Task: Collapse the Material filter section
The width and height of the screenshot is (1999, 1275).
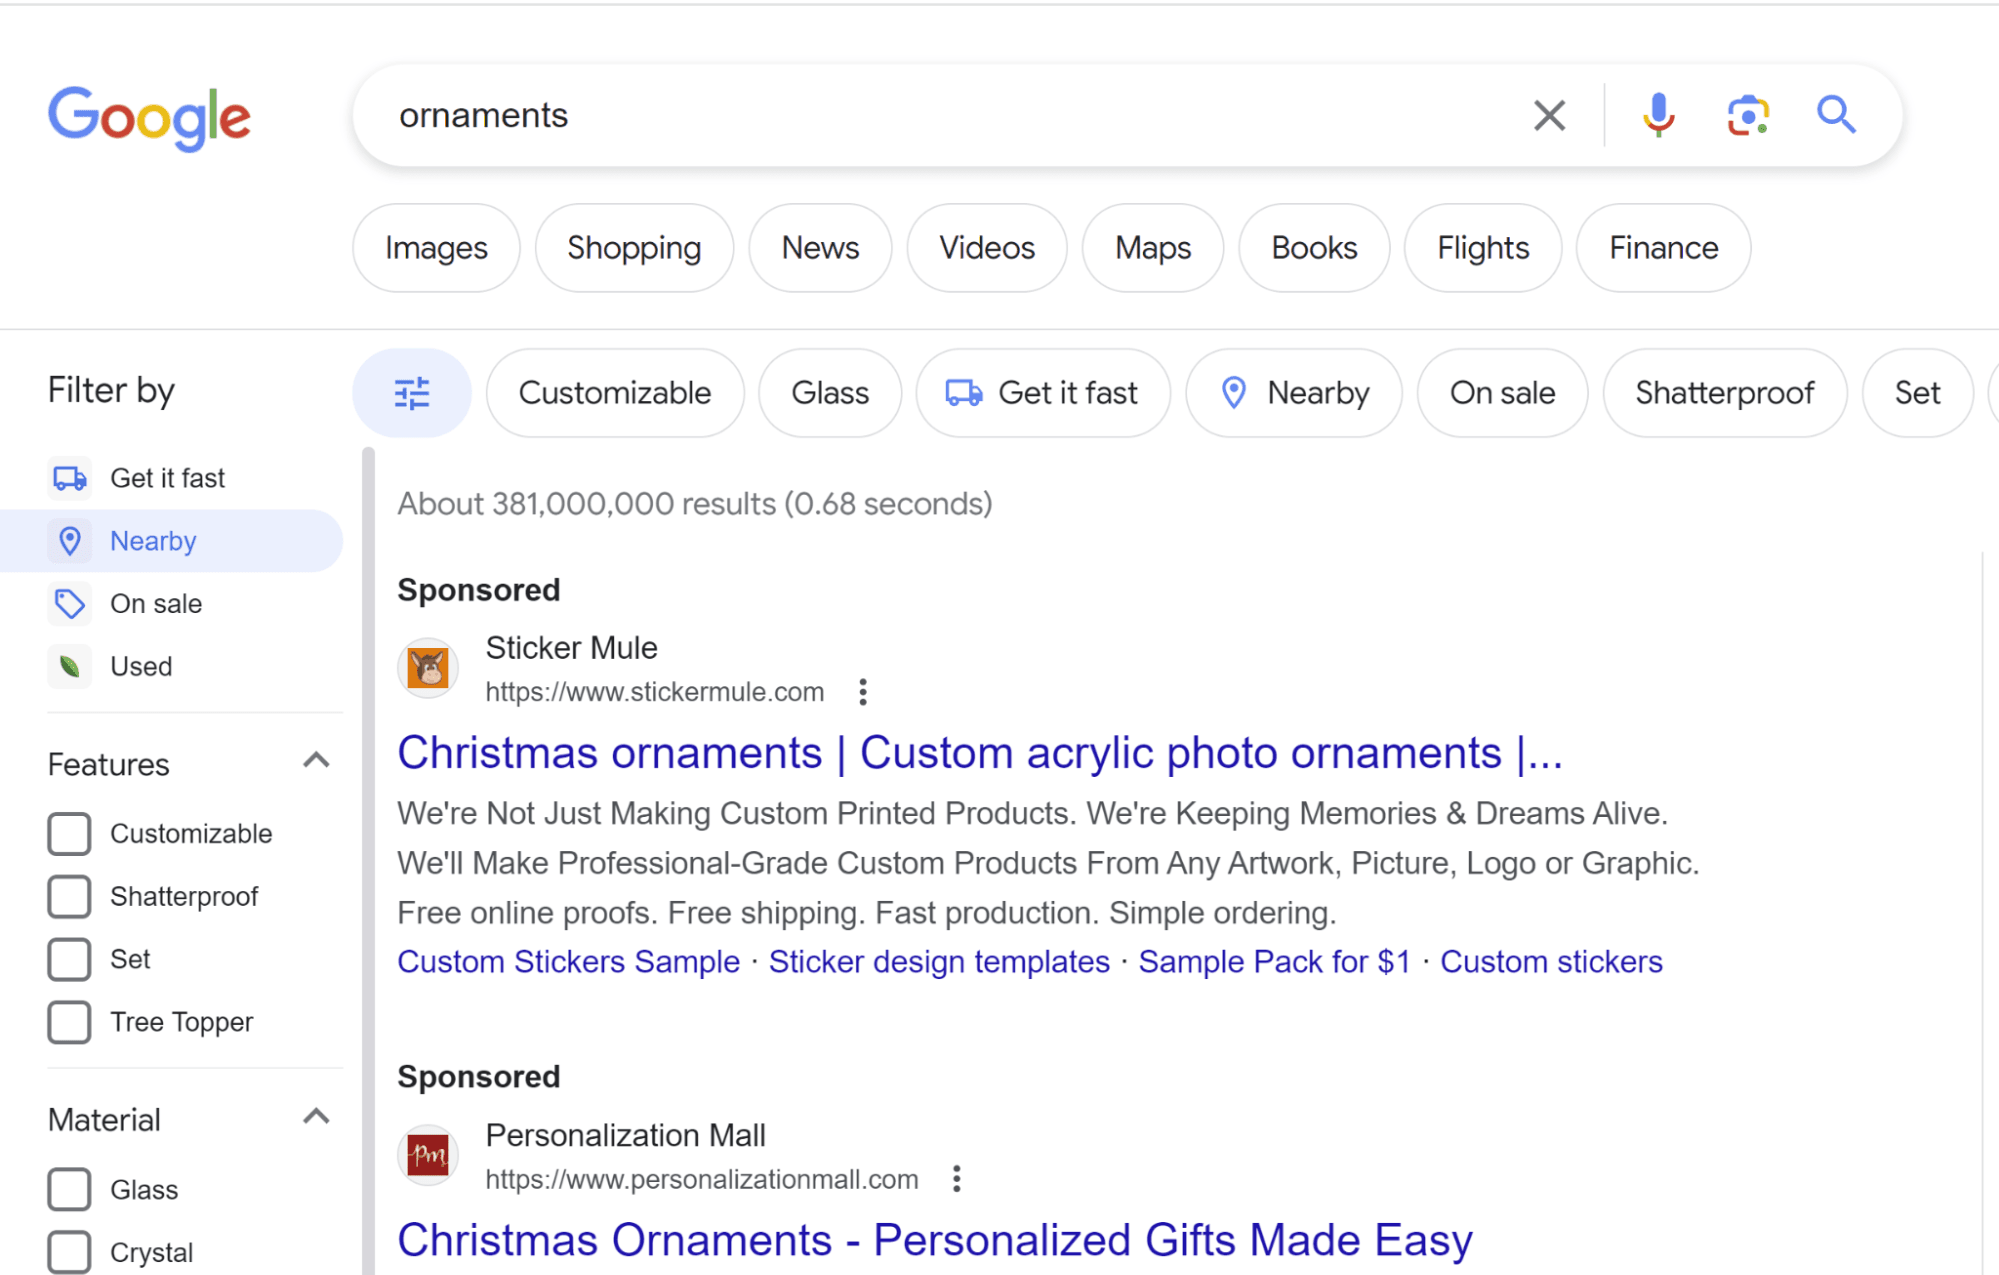Action: click(316, 1118)
